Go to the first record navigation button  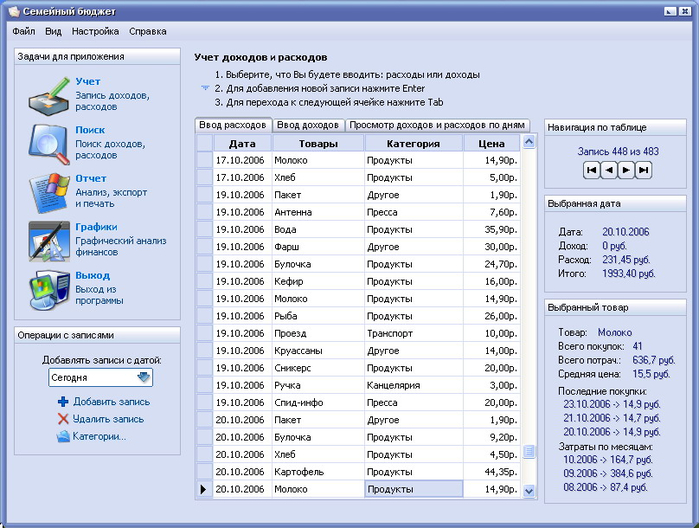592,171
